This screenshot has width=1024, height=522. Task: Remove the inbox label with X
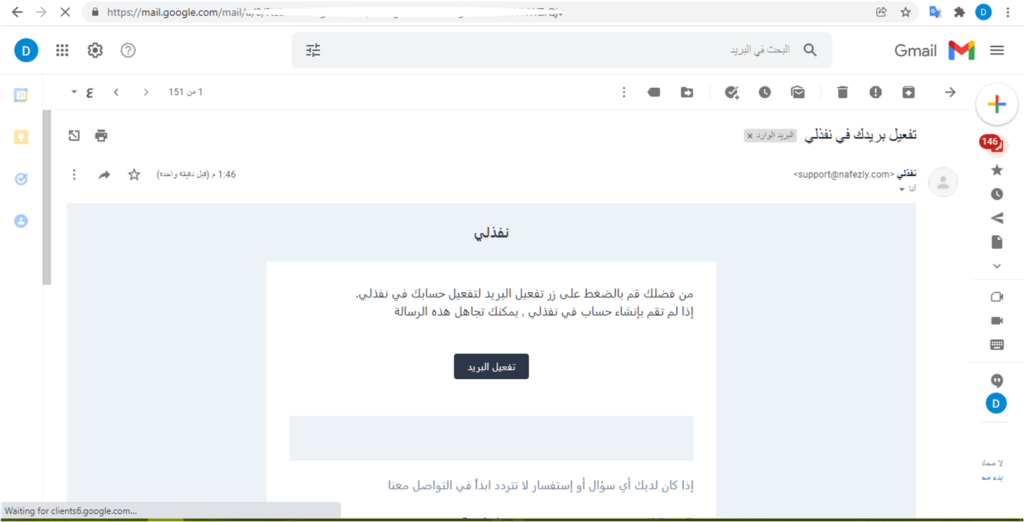pyautogui.click(x=750, y=136)
